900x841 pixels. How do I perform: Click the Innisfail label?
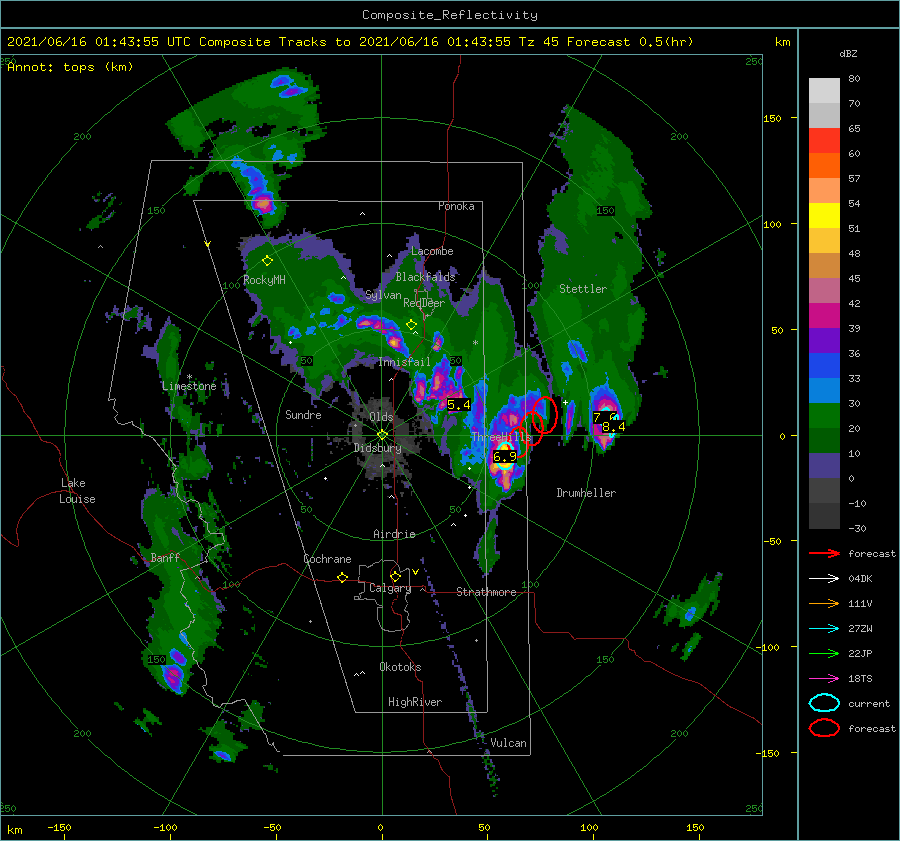tap(404, 362)
